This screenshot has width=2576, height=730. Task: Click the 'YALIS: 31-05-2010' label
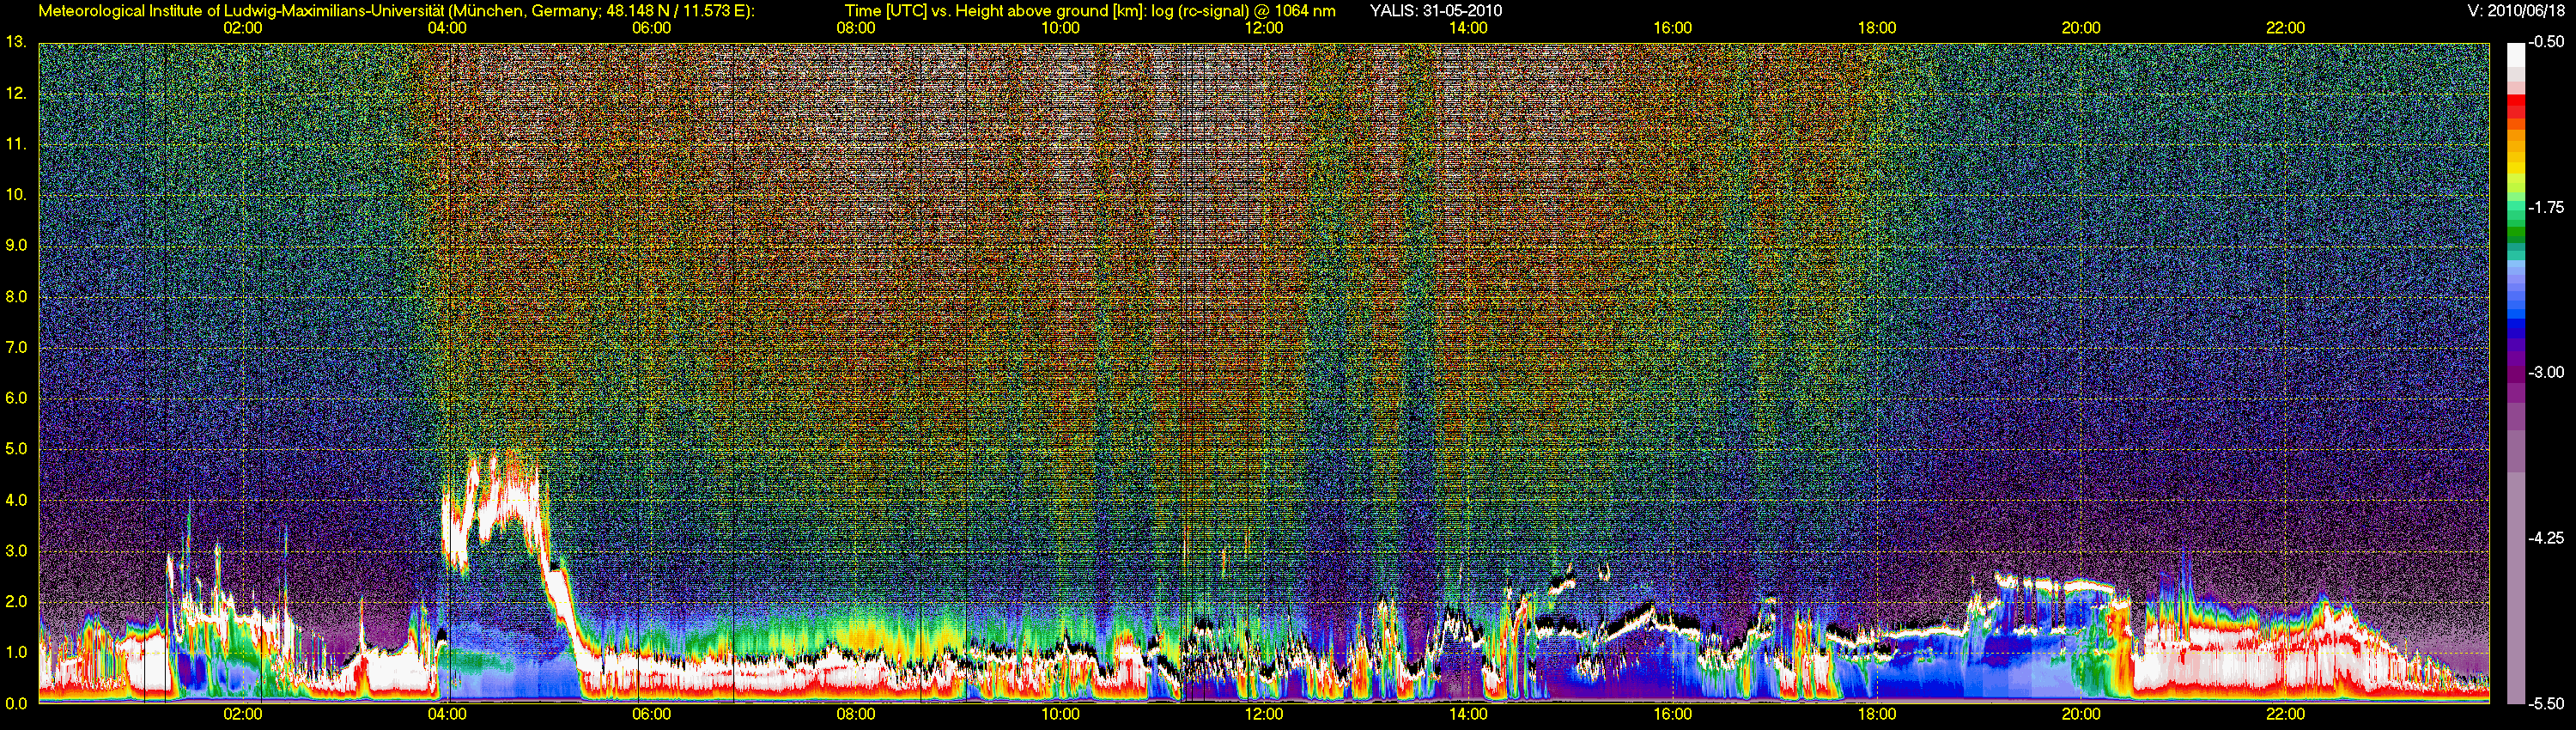[1435, 11]
